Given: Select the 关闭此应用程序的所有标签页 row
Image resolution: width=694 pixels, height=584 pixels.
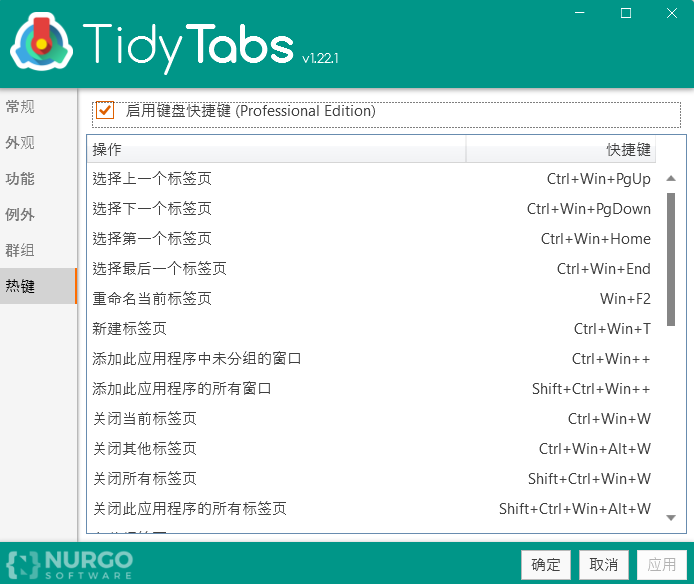Looking at the screenshot, I should (x=371, y=509).
